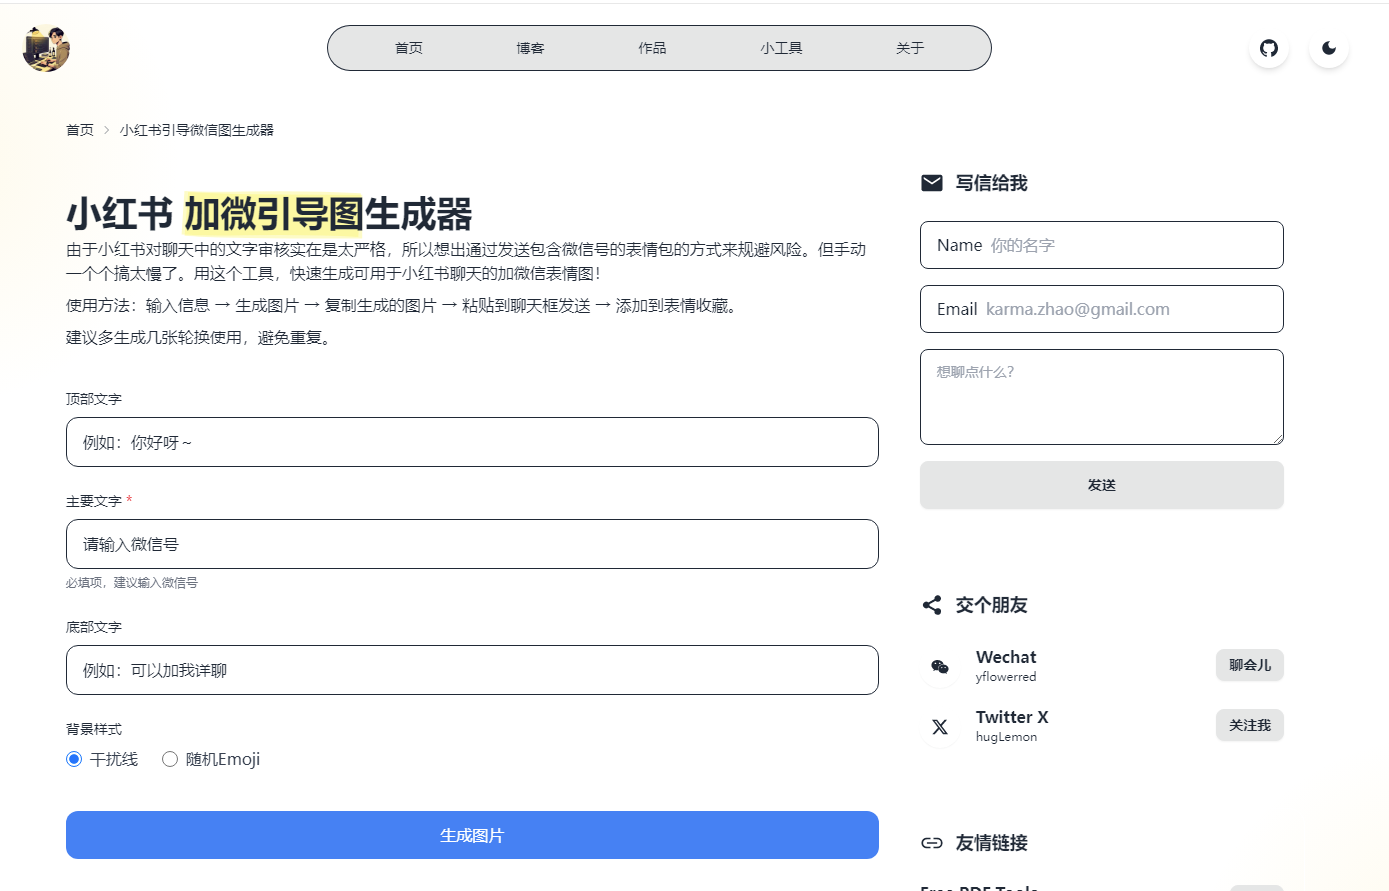The height and width of the screenshot is (891, 1389).
Task: Click the profile avatar picture
Action: tap(46, 48)
